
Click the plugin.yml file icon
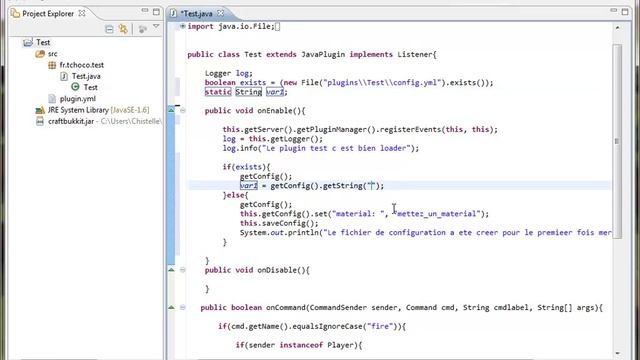tap(52, 99)
